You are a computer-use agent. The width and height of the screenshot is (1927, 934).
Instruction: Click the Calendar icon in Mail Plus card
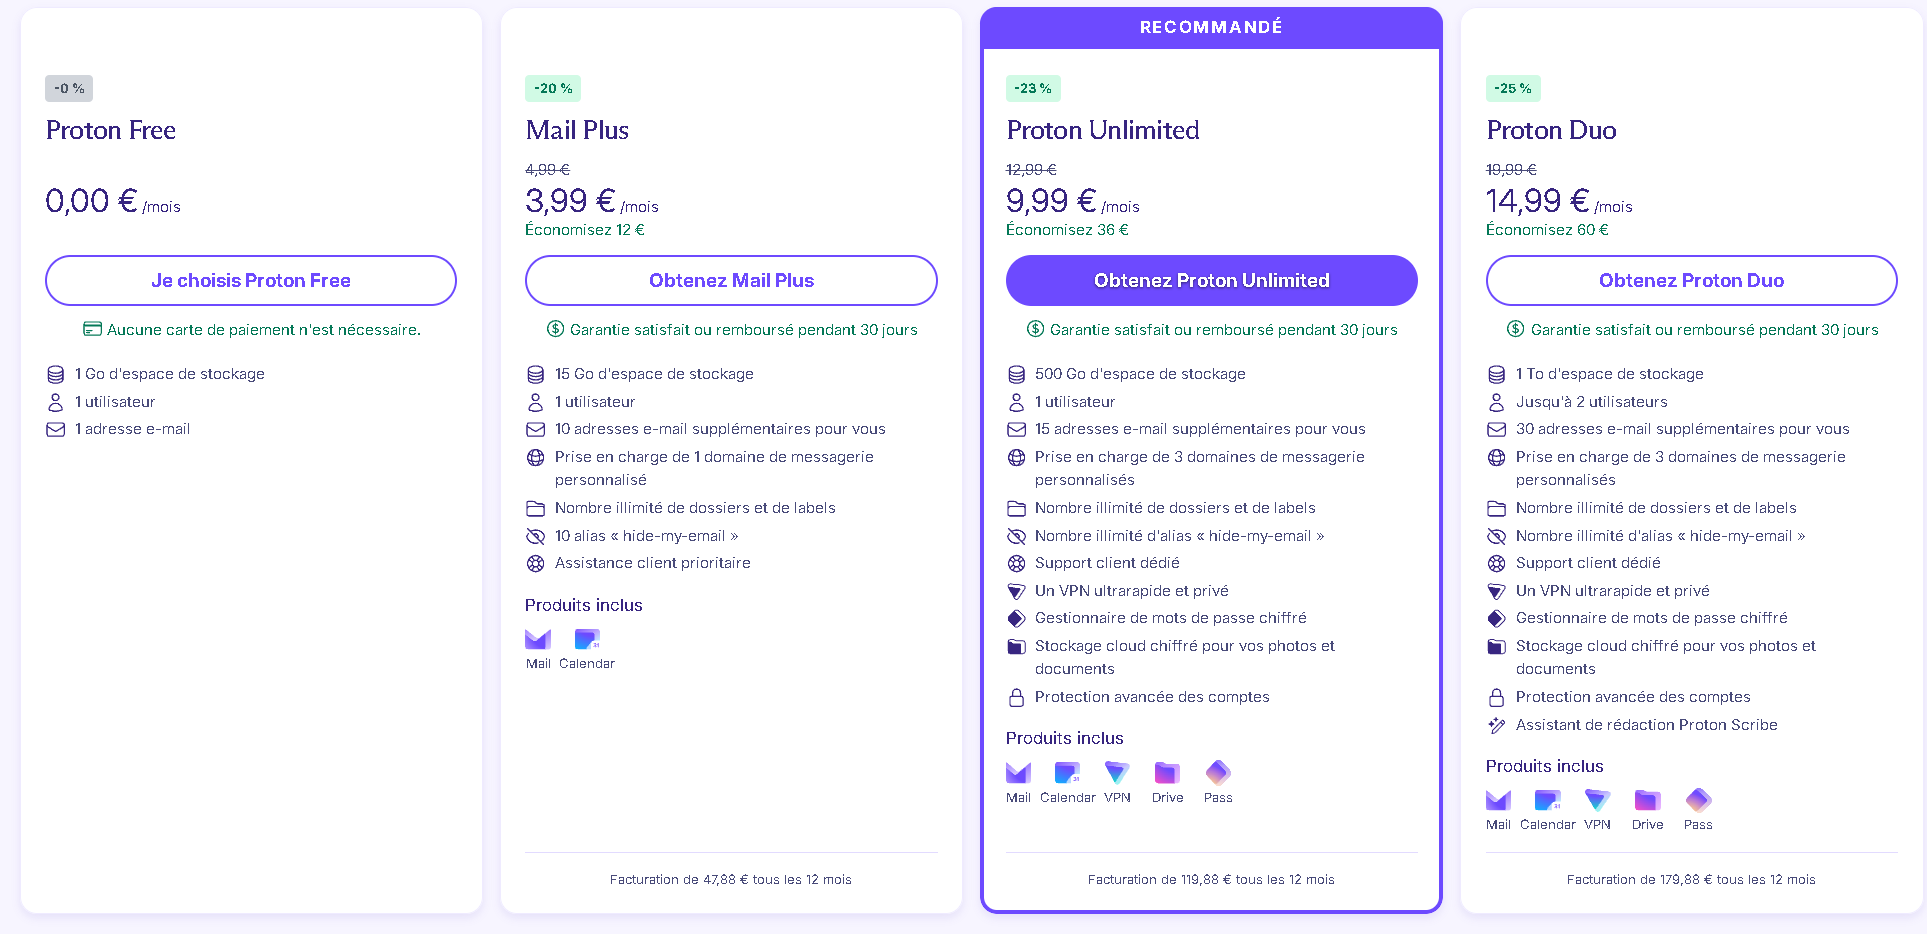[587, 639]
